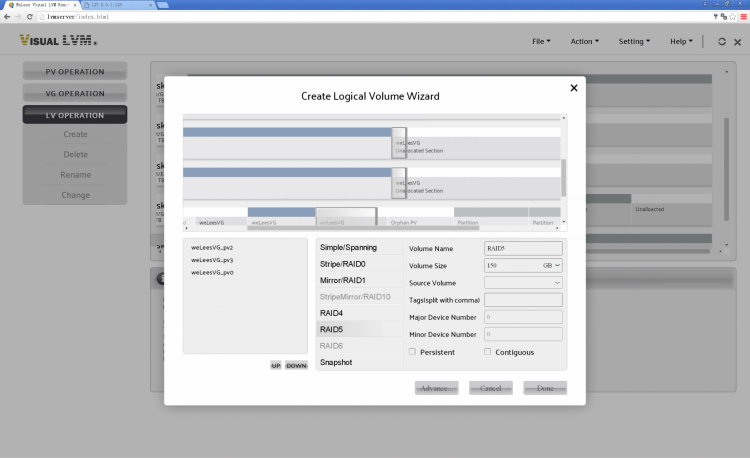Click the X icon beside the refresh icon
The height and width of the screenshot is (458, 750).
(738, 42)
